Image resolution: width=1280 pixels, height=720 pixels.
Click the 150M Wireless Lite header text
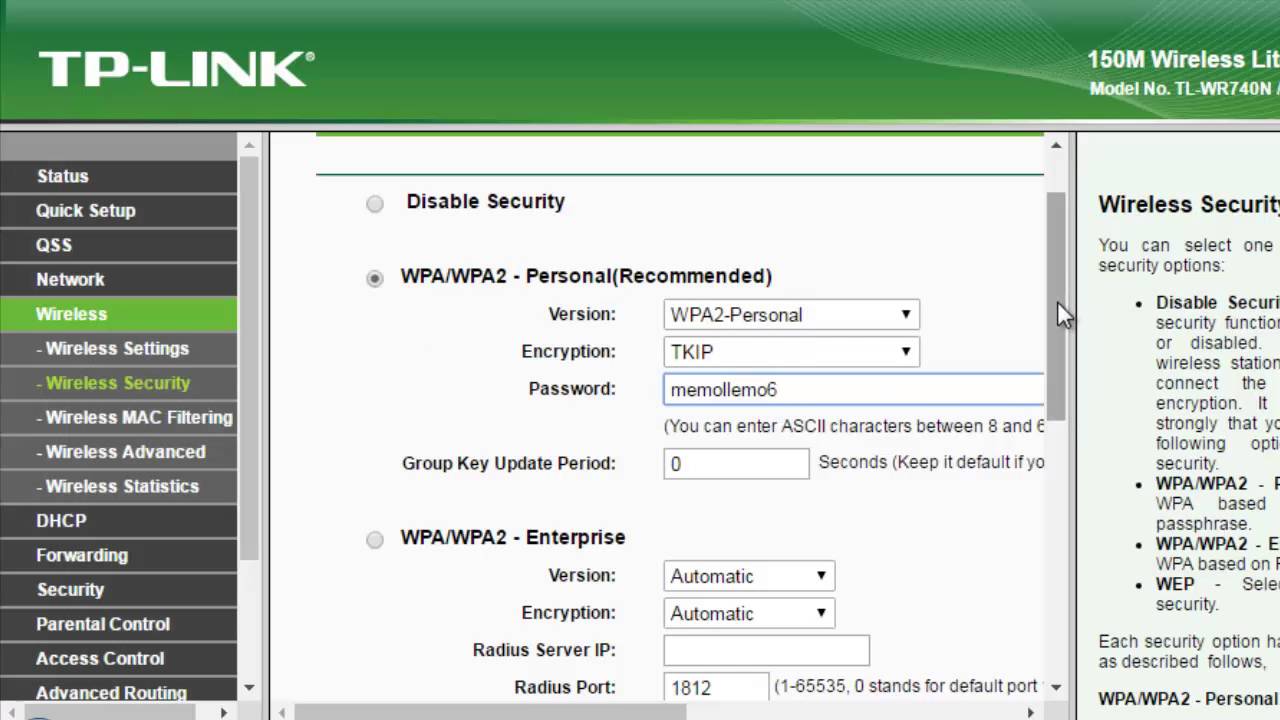click(x=1183, y=60)
